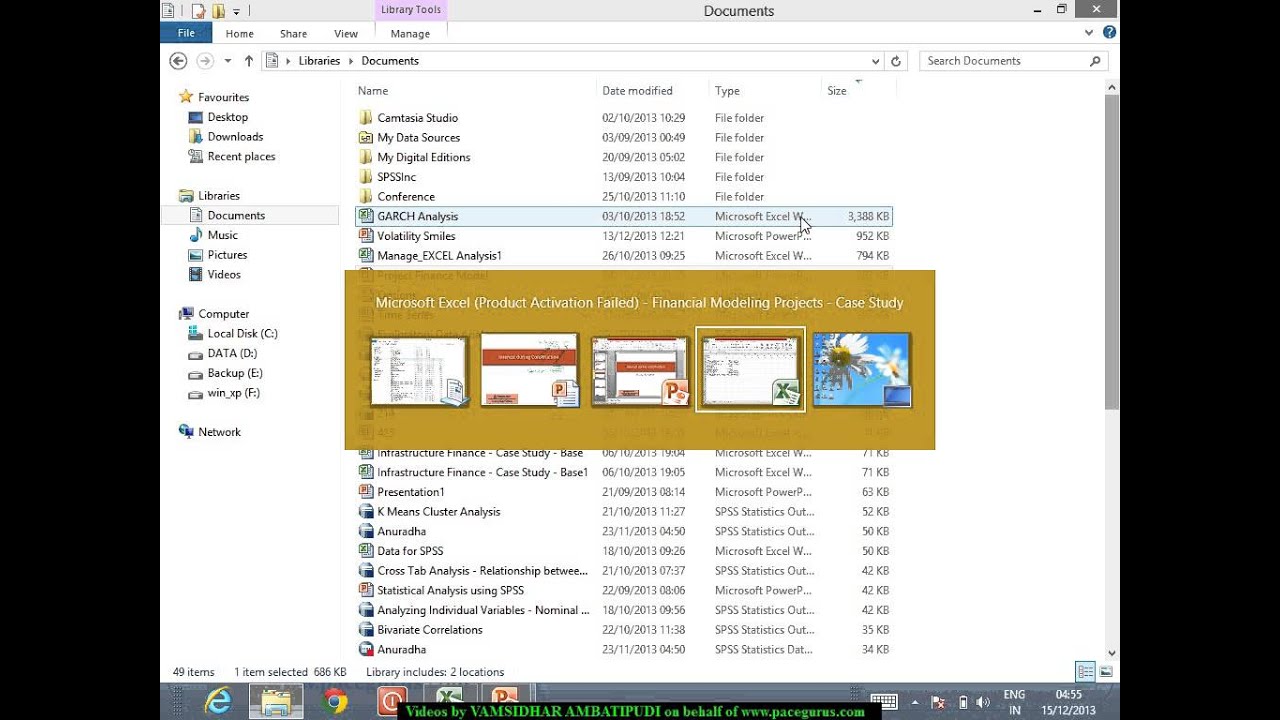The image size is (1280, 720).
Task: Select the Presentation1 file icon
Action: [x=366, y=492]
